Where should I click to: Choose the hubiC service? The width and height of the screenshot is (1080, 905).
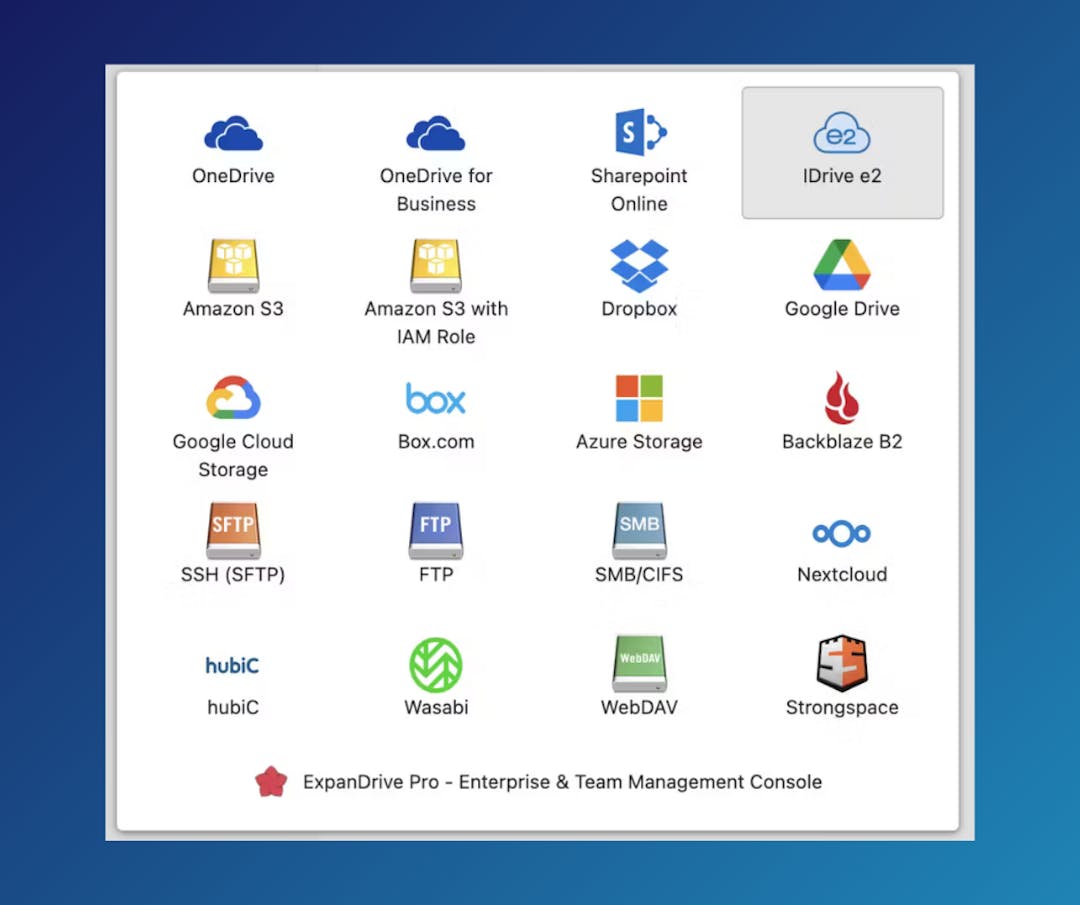pyautogui.click(x=232, y=670)
